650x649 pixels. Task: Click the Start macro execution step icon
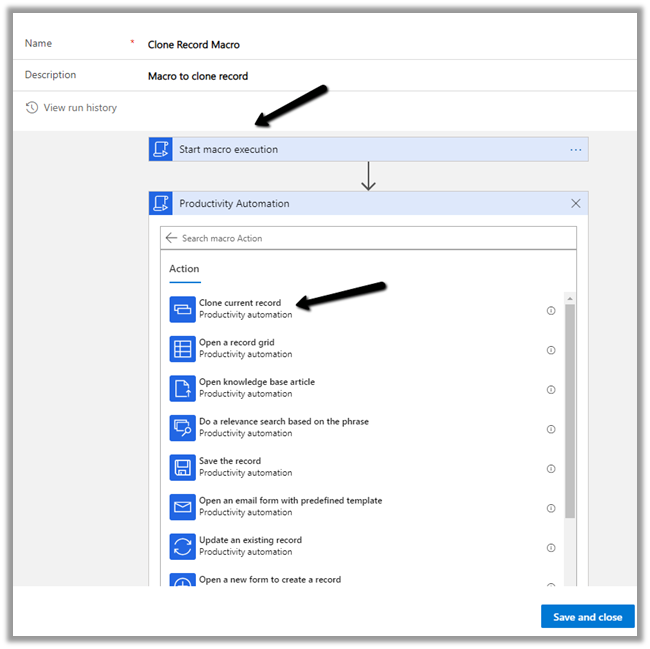click(x=161, y=149)
